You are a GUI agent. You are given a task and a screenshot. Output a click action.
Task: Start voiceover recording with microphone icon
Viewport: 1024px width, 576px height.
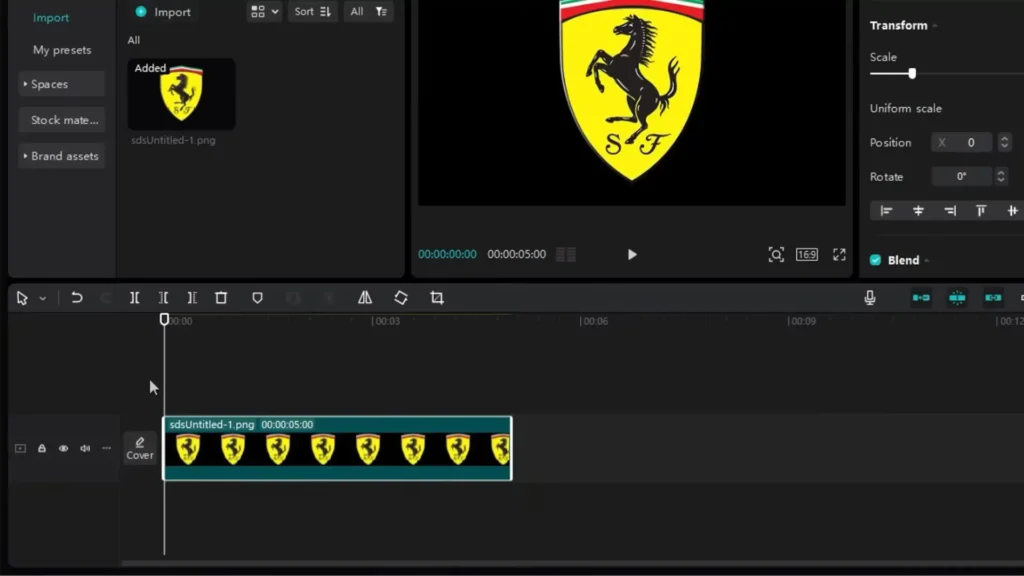coord(870,298)
